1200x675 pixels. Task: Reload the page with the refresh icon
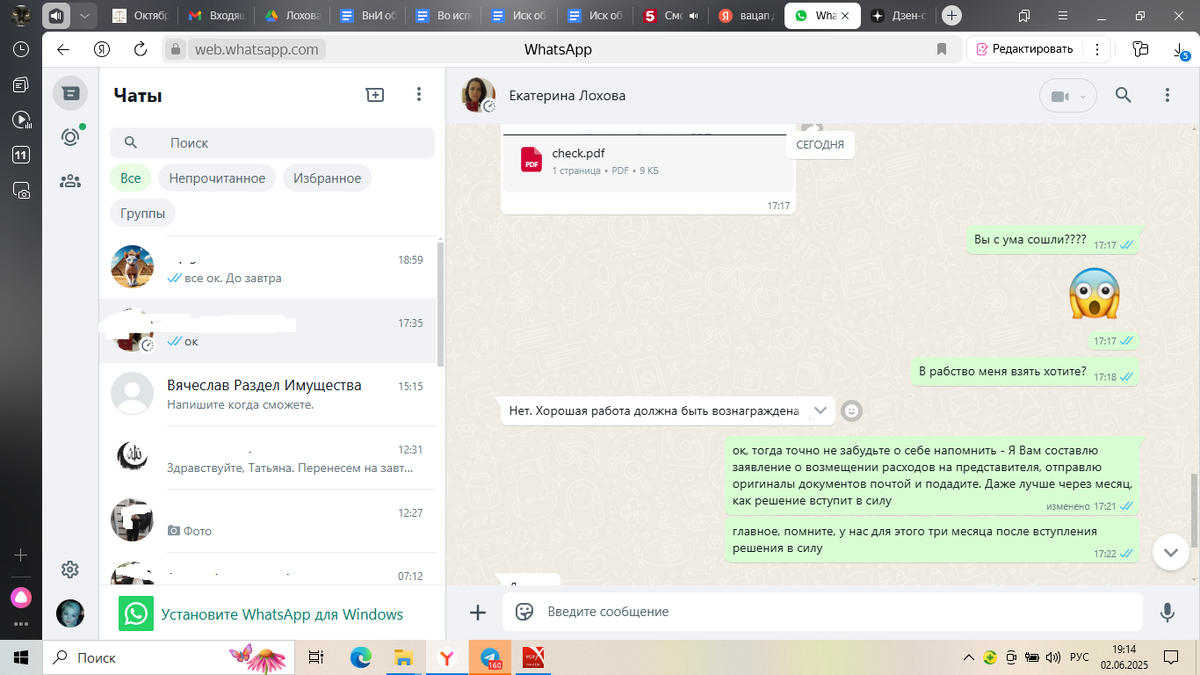click(x=140, y=49)
